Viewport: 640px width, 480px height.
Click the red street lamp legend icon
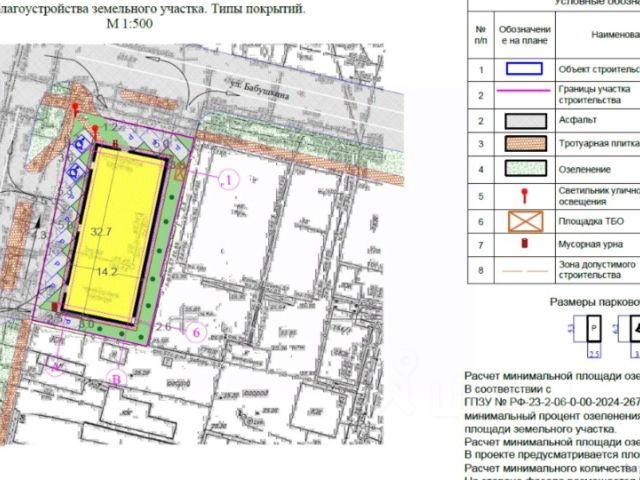(x=524, y=196)
